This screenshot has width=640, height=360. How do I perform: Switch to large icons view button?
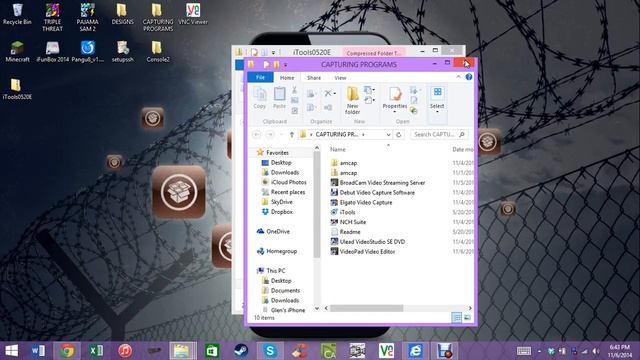point(467,318)
